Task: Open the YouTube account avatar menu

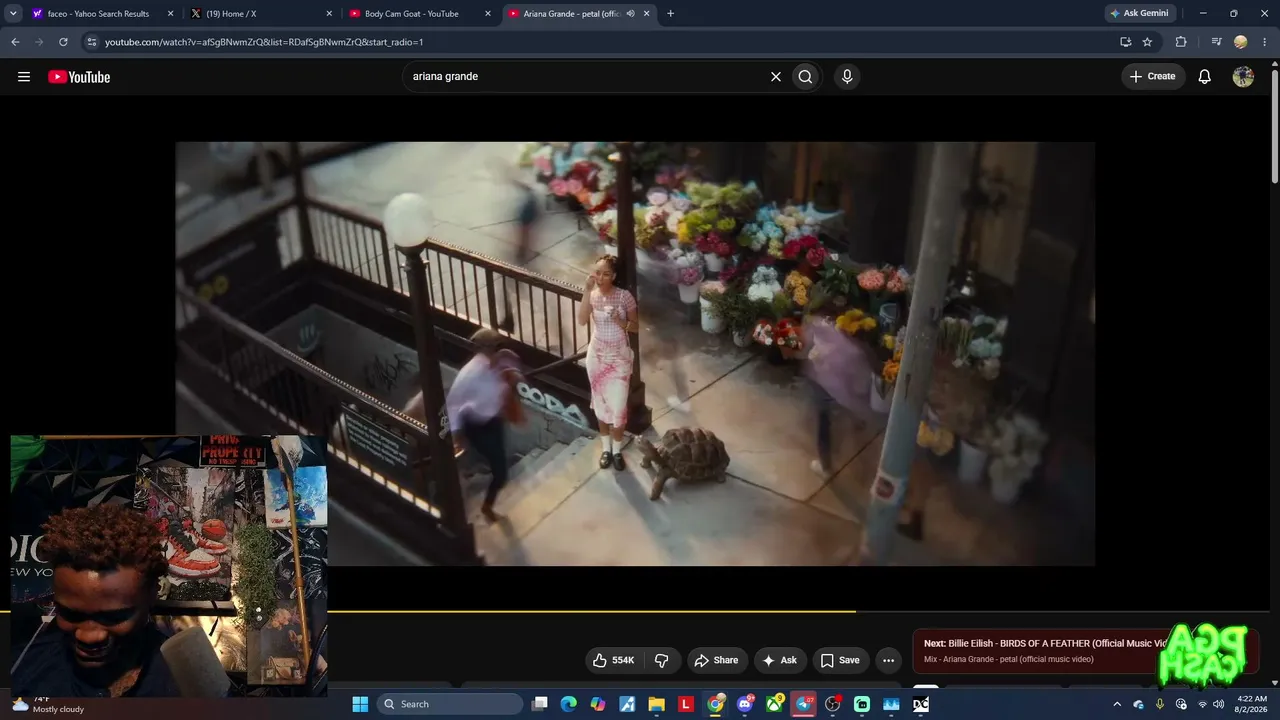Action: tap(1243, 77)
